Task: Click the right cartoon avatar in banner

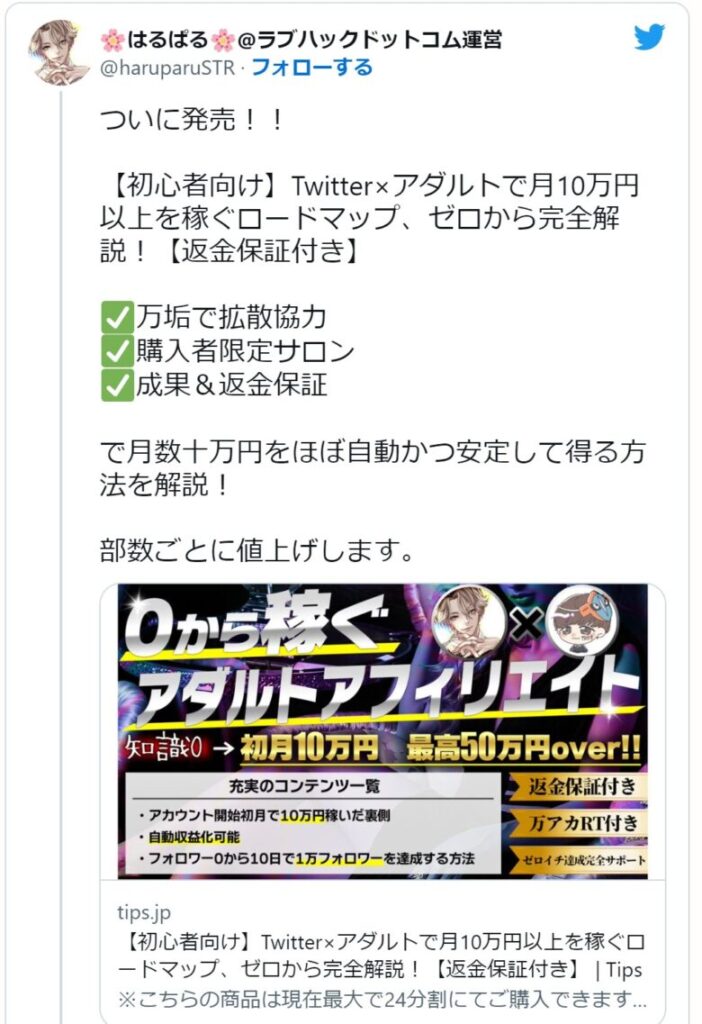Action: point(582,622)
